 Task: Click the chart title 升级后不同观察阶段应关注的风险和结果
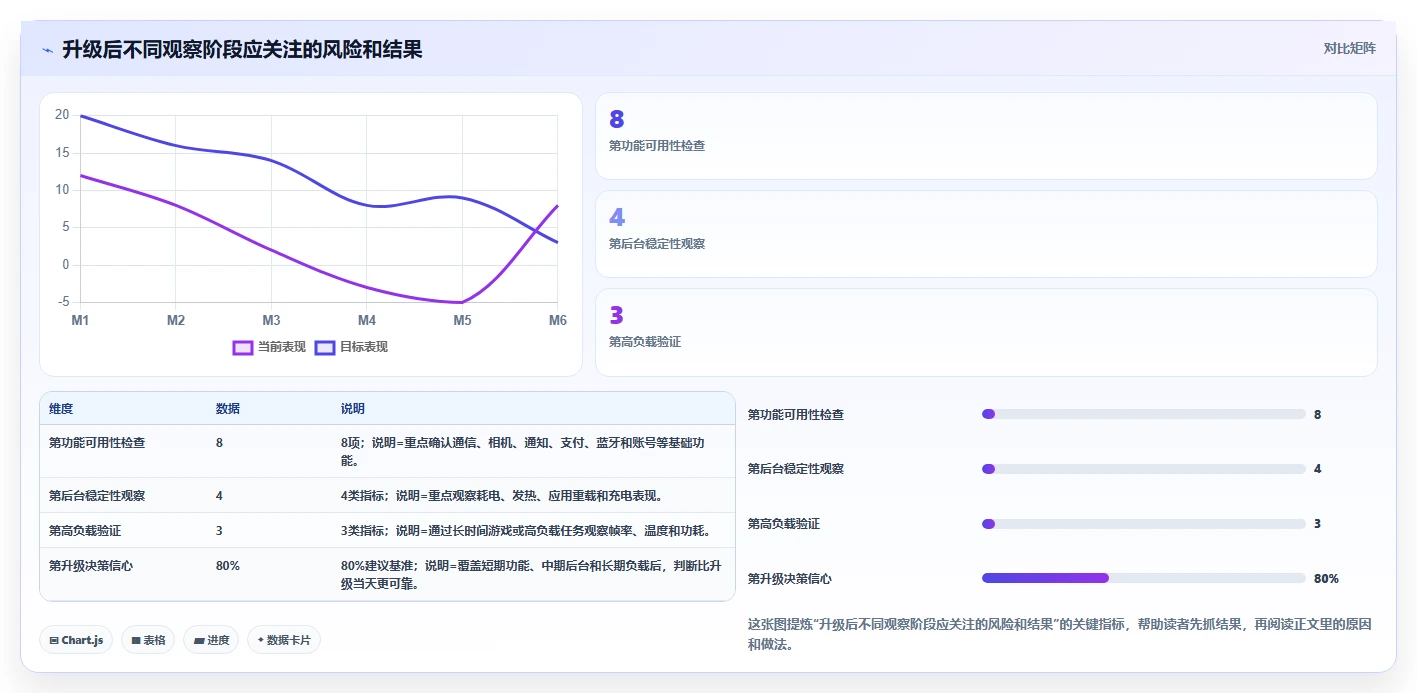point(242,49)
